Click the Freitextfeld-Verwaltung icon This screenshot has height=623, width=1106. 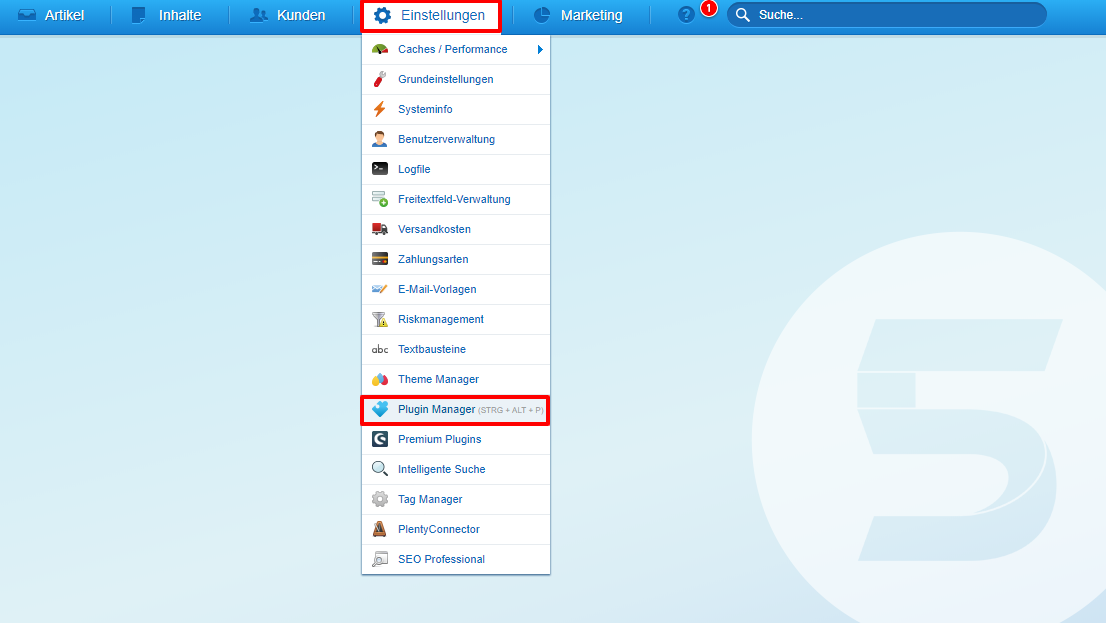click(x=379, y=199)
